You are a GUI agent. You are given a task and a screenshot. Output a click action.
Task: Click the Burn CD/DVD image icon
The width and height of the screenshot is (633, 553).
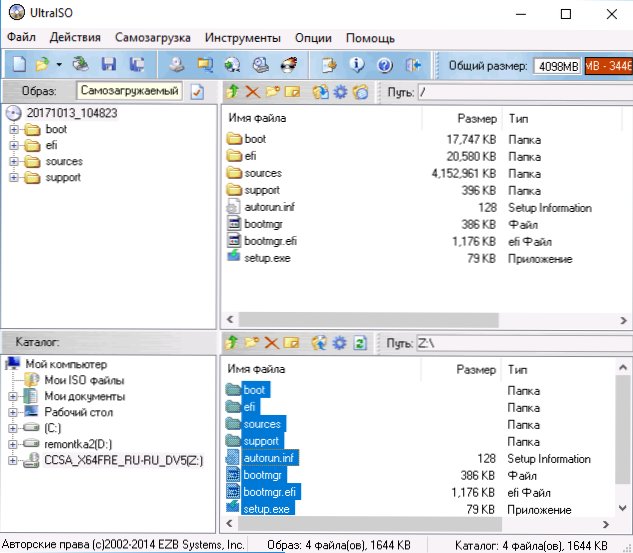coord(289,64)
